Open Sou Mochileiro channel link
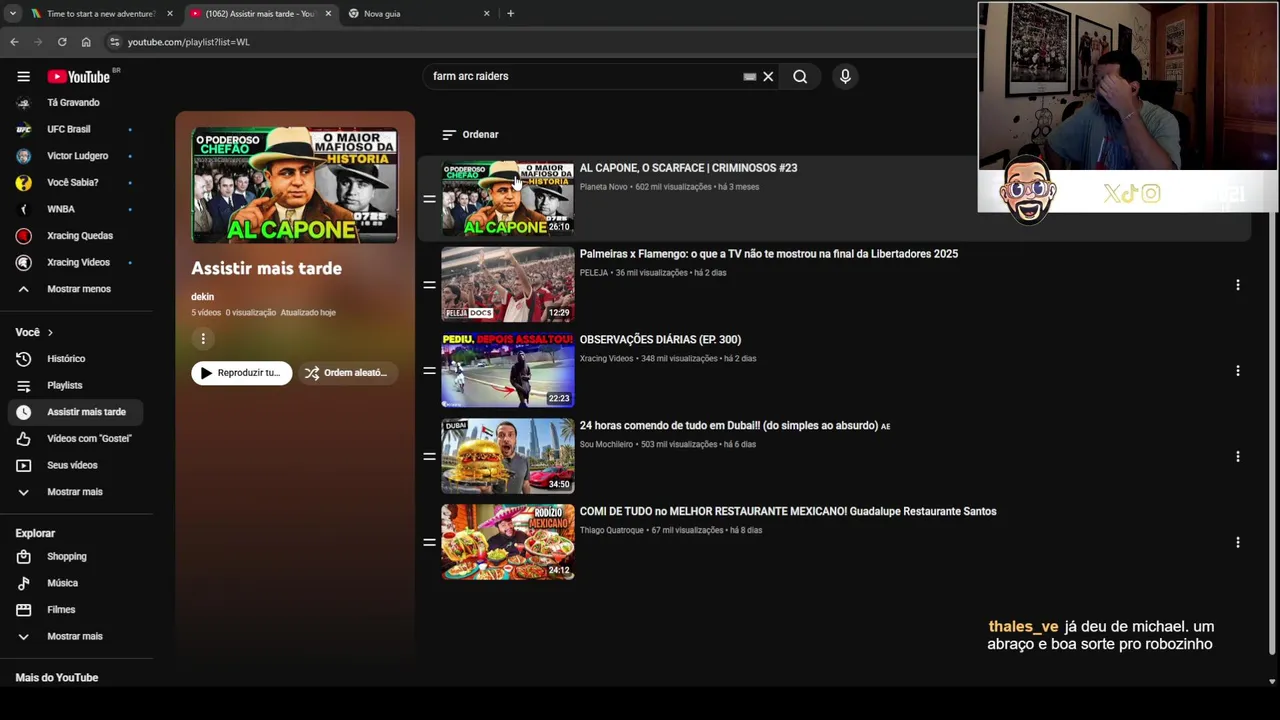1280x720 pixels. [606, 445]
